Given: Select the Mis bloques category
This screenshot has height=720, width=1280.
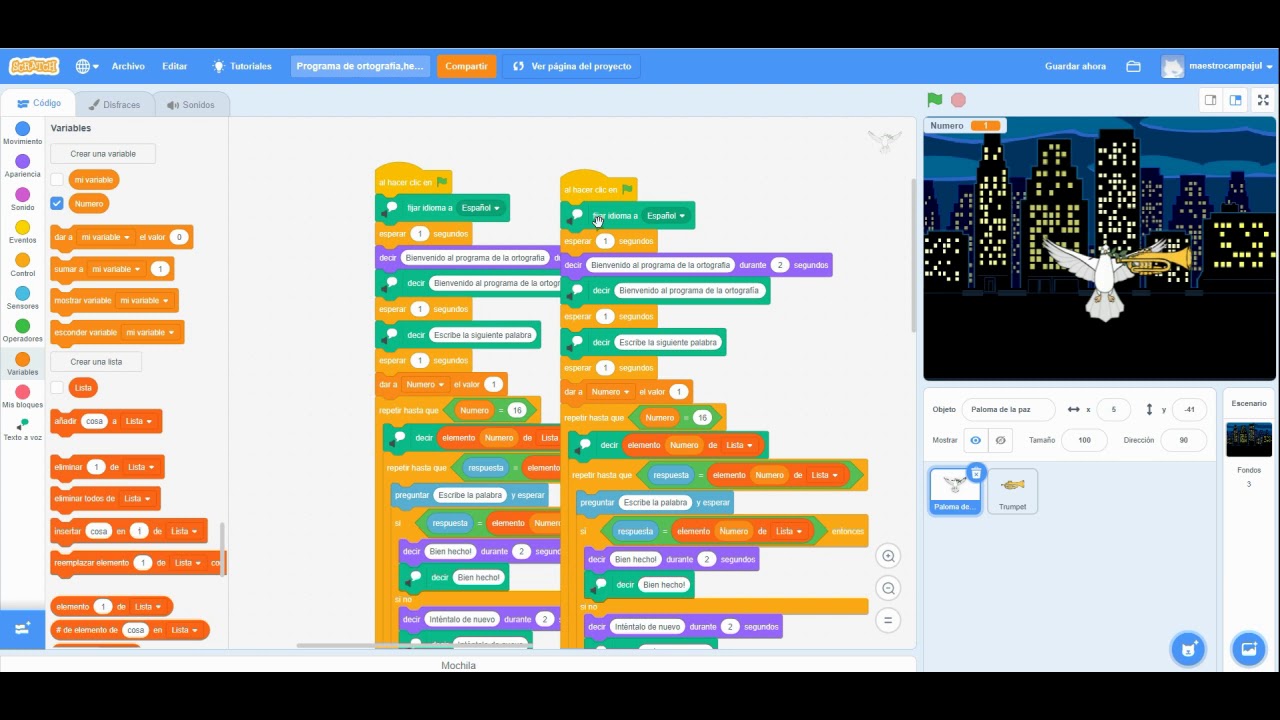Looking at the screenshot, I should (x=22, y=397).
